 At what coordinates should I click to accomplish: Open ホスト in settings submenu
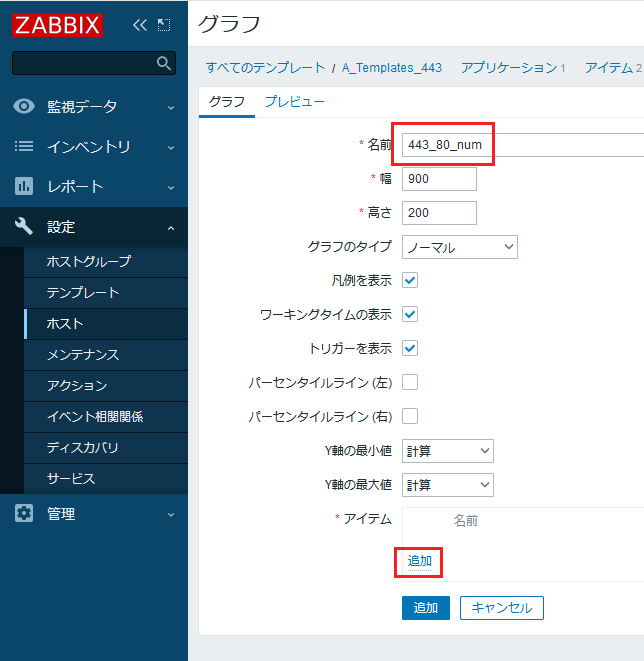pyautogui.click(x=106, y=324)
